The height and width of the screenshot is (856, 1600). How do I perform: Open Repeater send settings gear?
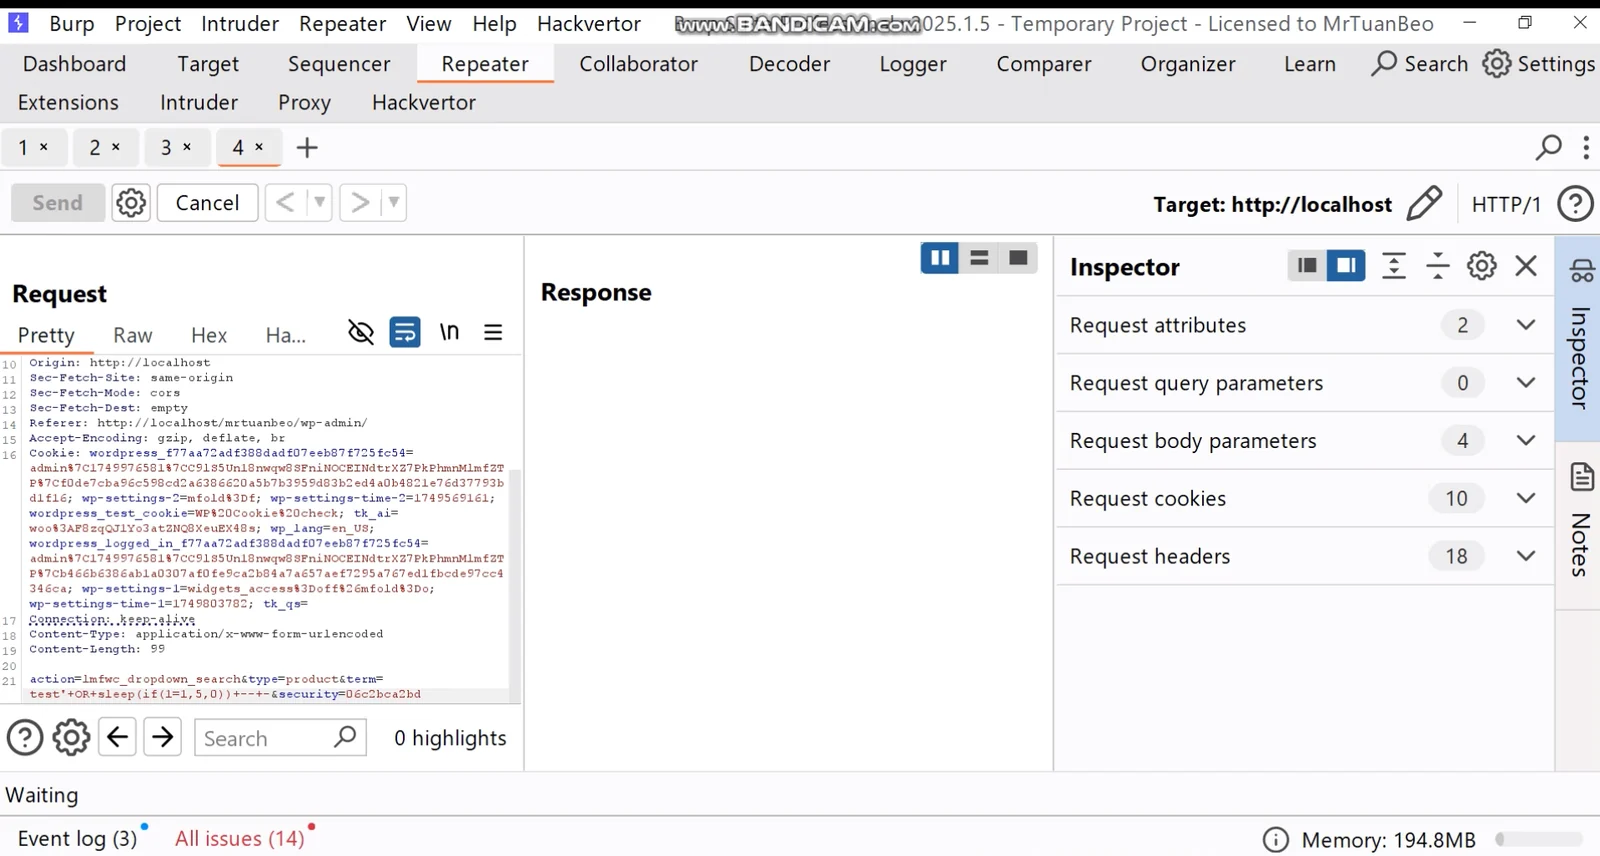tap(131, 203)
